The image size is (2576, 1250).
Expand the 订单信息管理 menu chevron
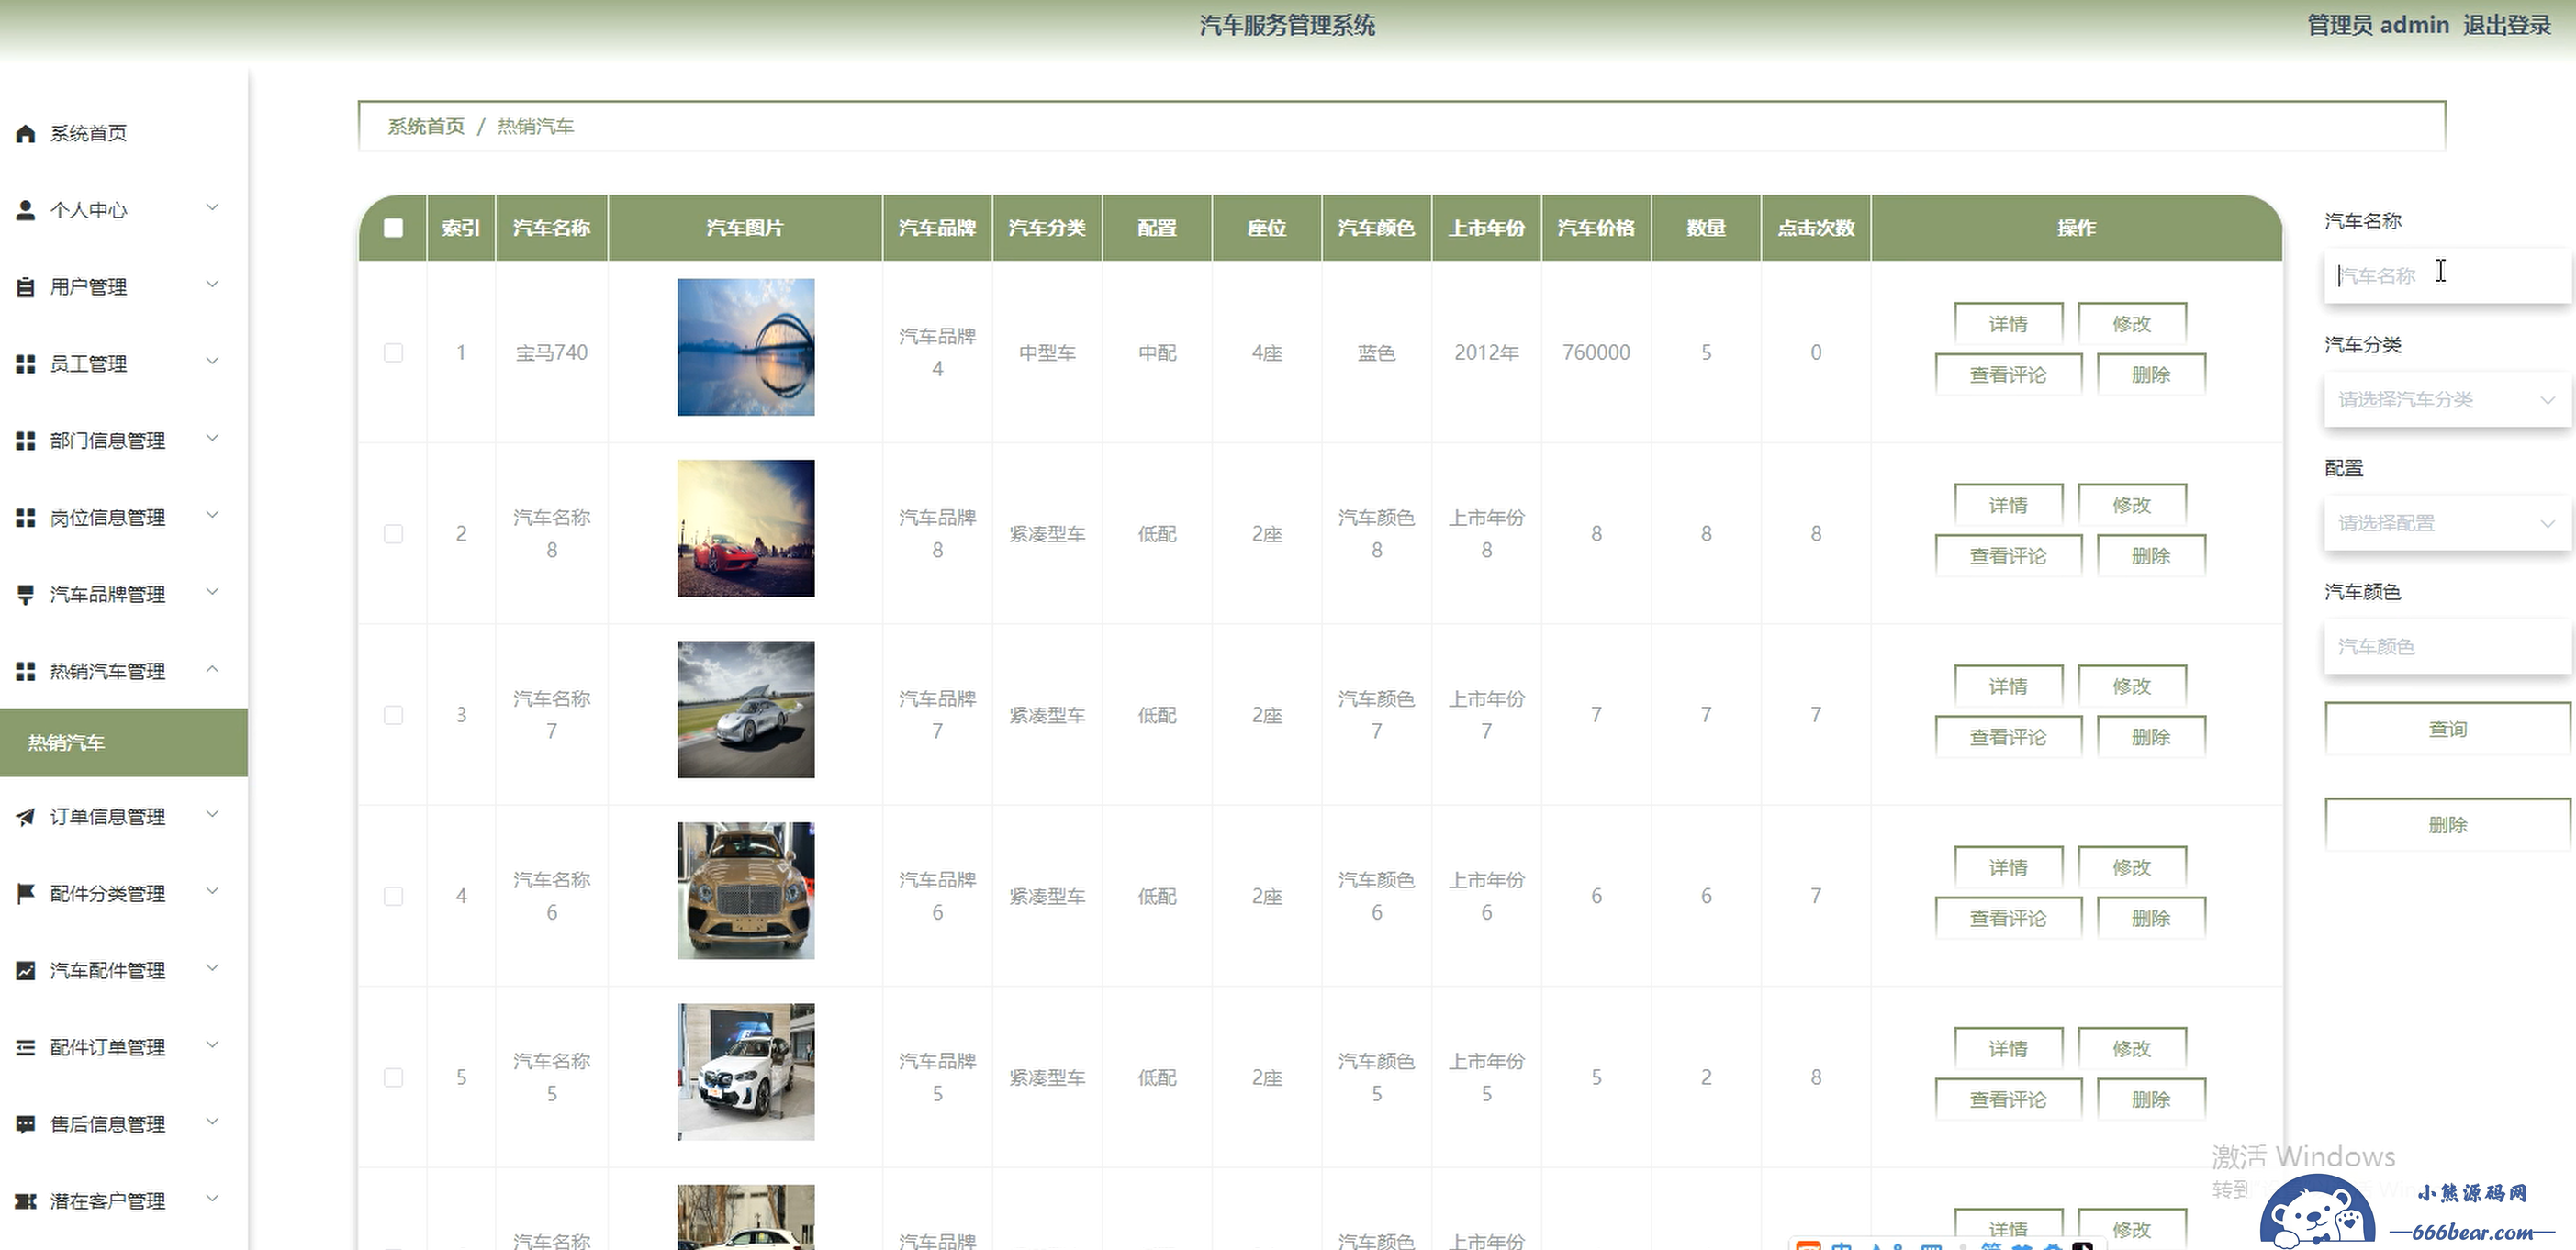[212, 815]
